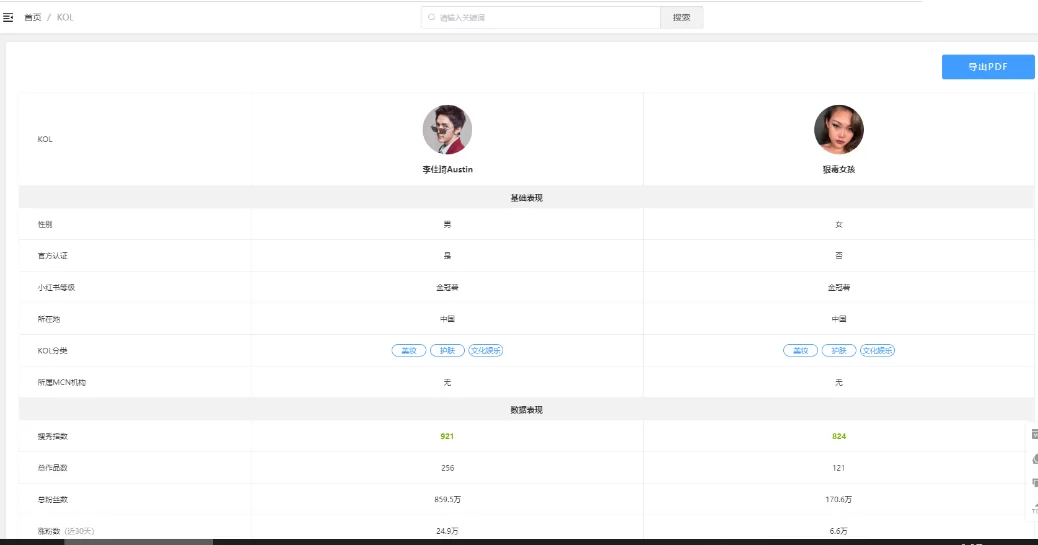Select 狠毒女孩's 护肤 tag

pyautogui.click(x=839, y=351)
